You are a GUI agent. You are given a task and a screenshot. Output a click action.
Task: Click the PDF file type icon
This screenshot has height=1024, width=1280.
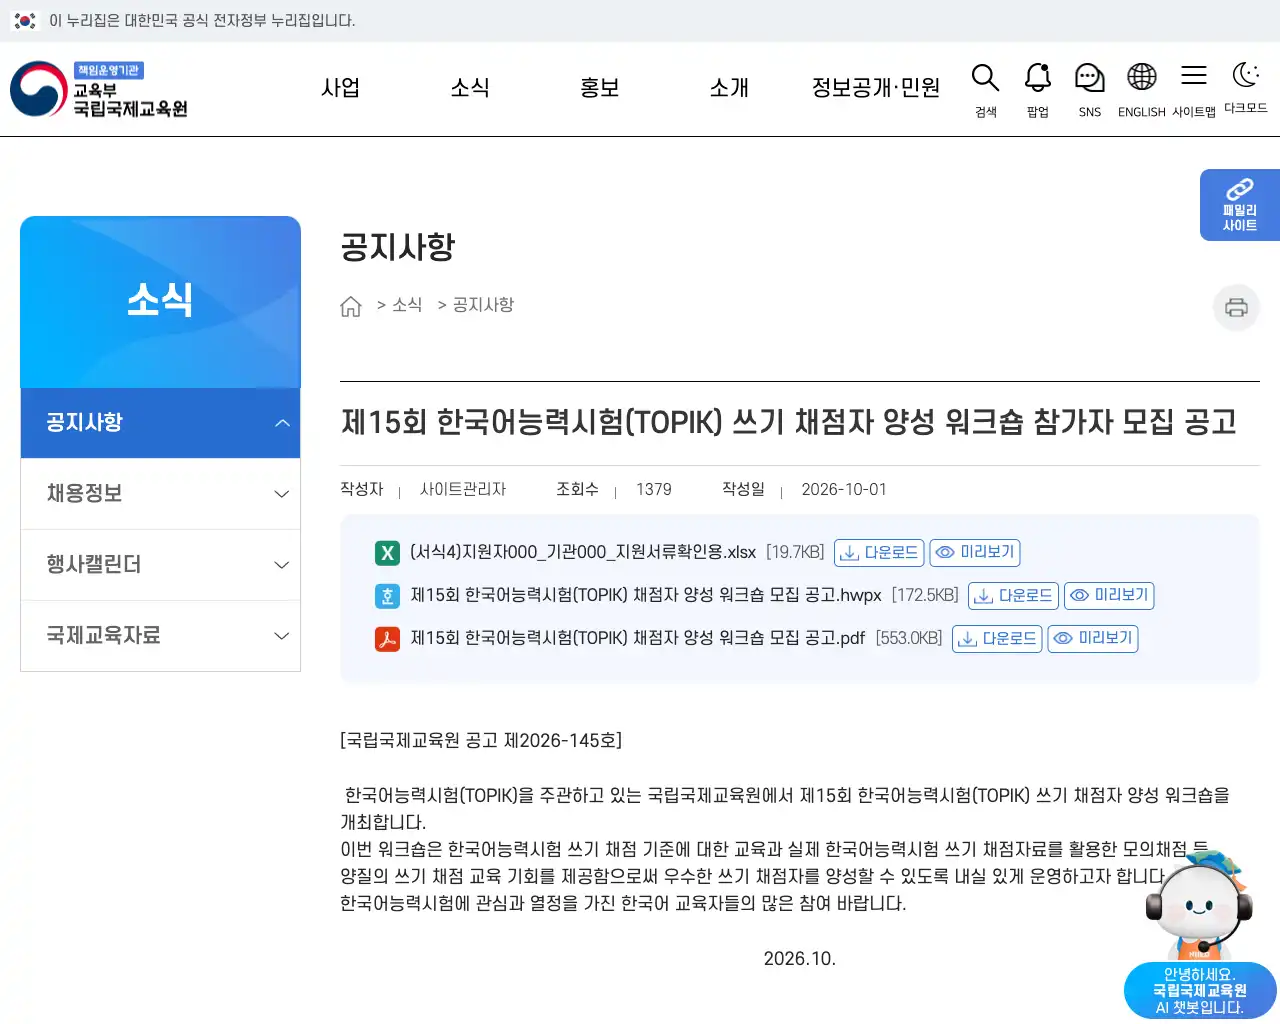pyautogui.click(x=387, y=638)
